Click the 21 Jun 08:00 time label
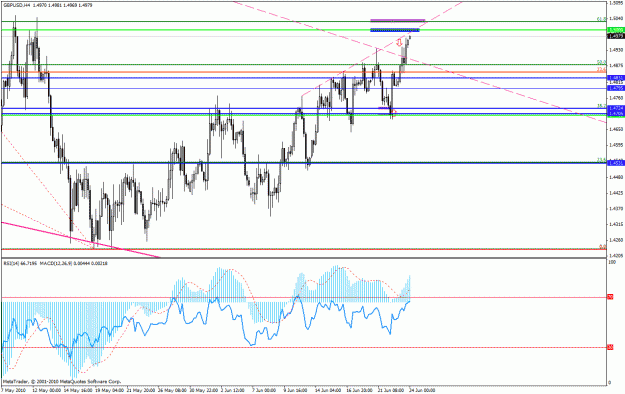Image resolution: width=625 pixels, height=394 pixels. [392, 390]
